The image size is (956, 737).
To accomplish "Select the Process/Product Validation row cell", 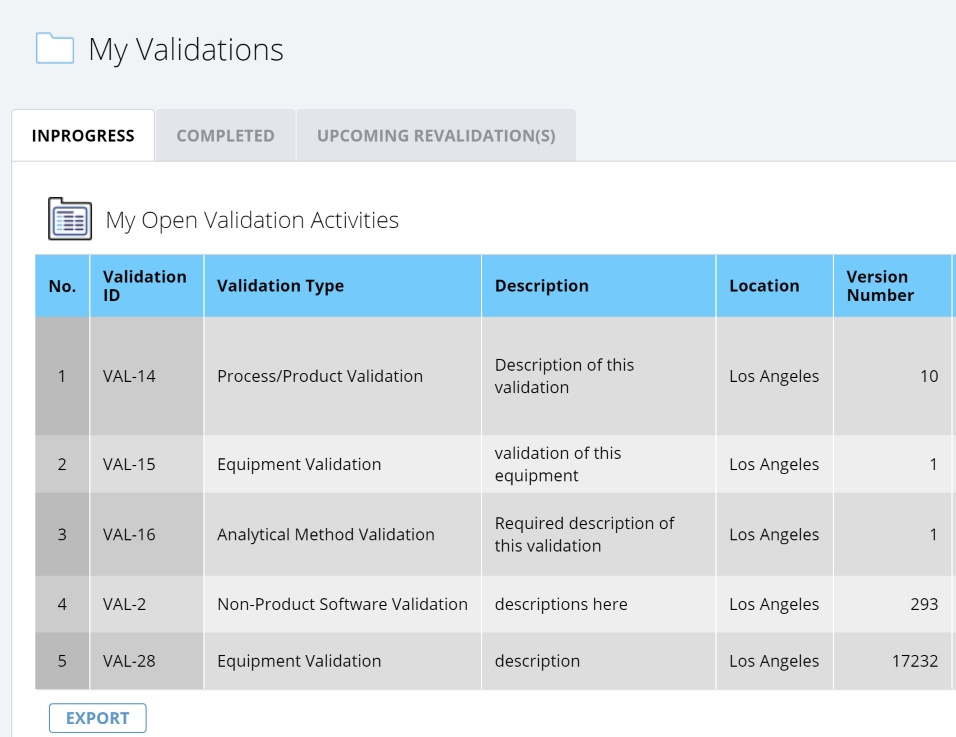I will (x=343, y=376).
